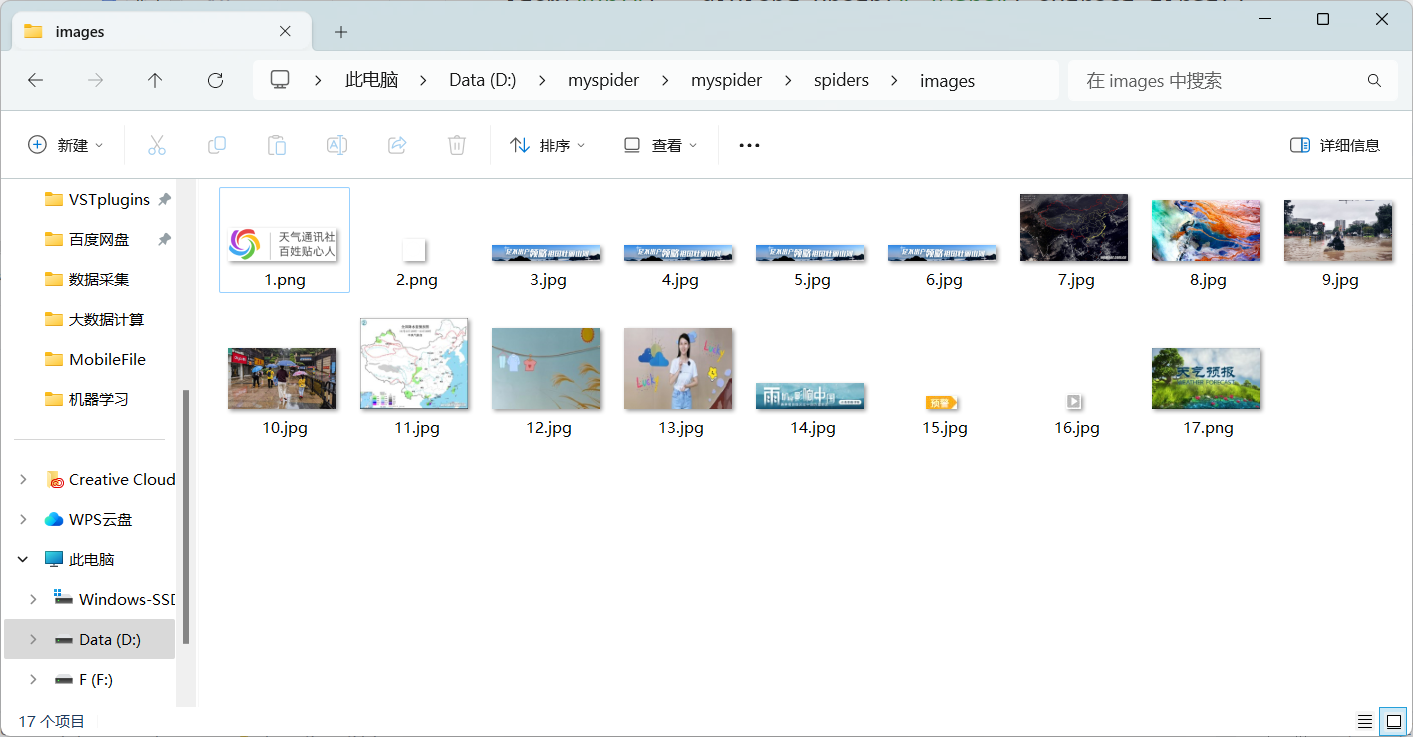Screen dimensions: 1413x737
Task: Expand the Data (D:) drive node
Action: pyautogui.click(x=33, y=639)
